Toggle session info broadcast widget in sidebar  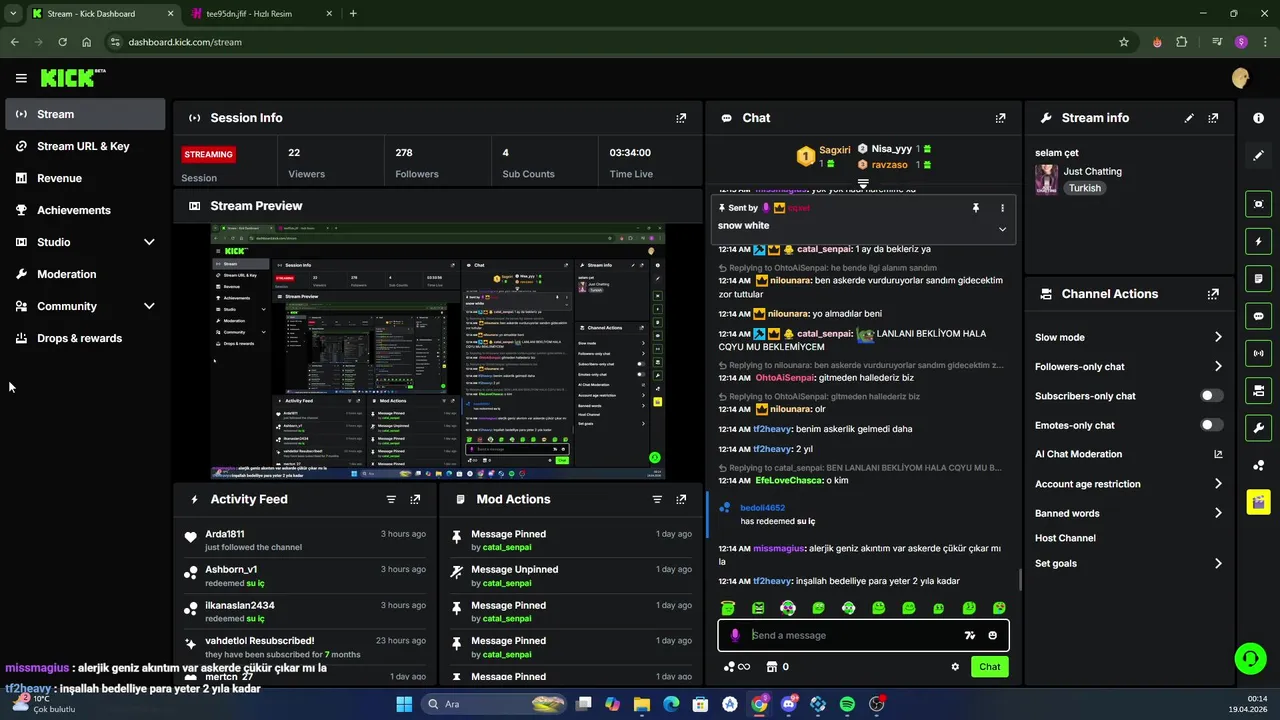click(1258, 353)
